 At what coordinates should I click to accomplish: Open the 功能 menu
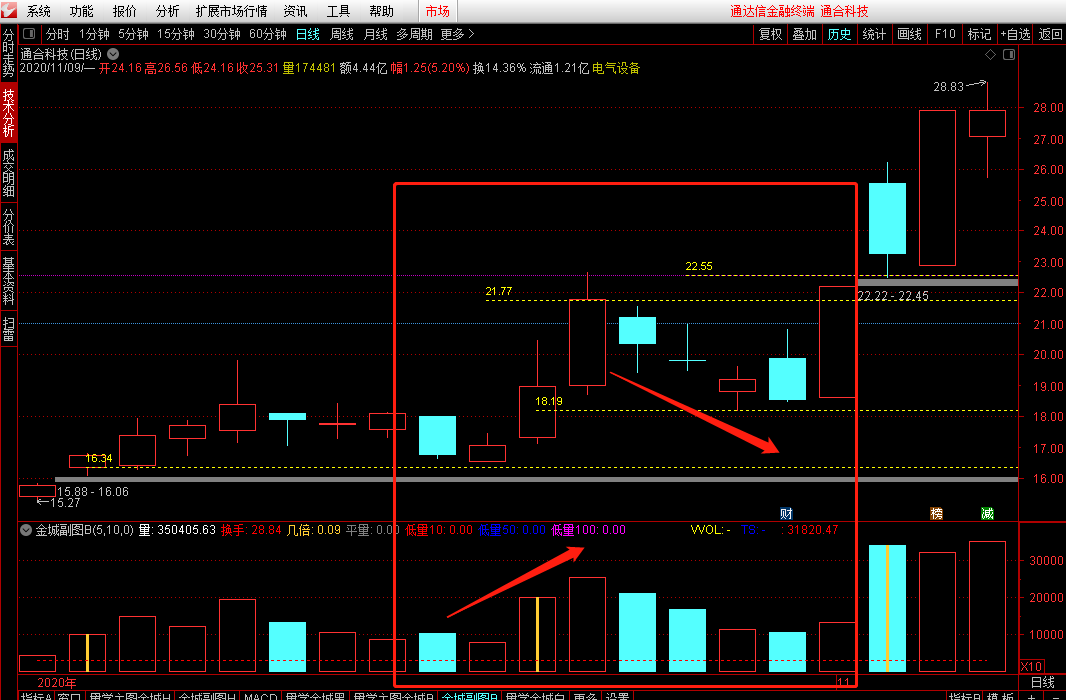pos(82,12)
